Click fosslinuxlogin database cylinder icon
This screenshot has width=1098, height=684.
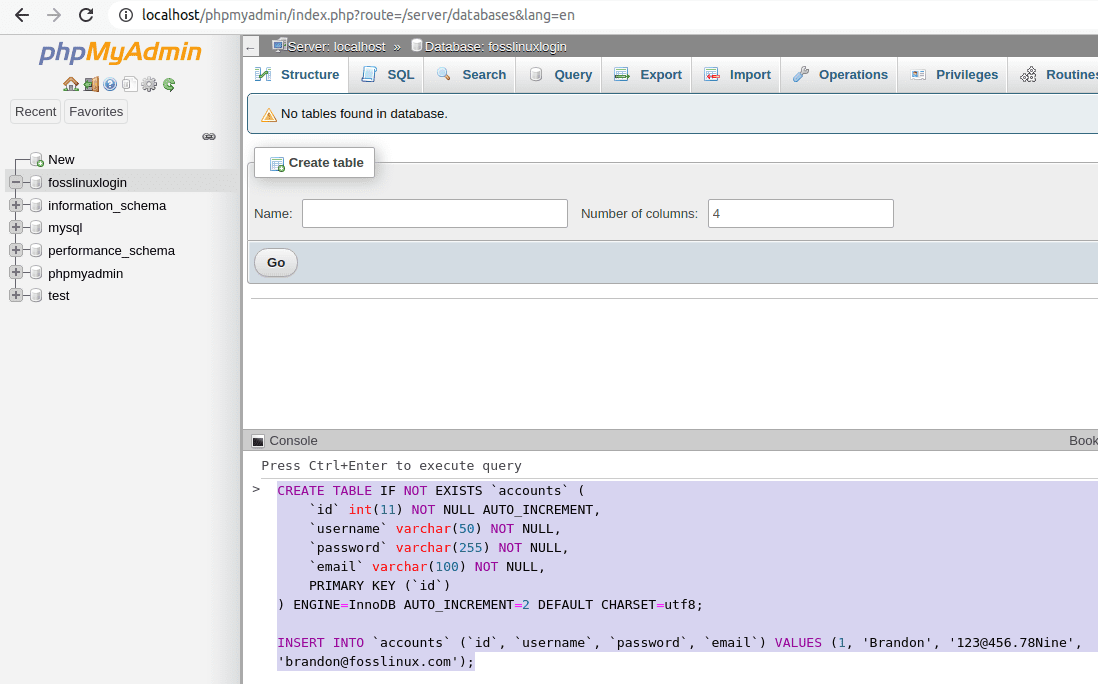tap(36, 183)
